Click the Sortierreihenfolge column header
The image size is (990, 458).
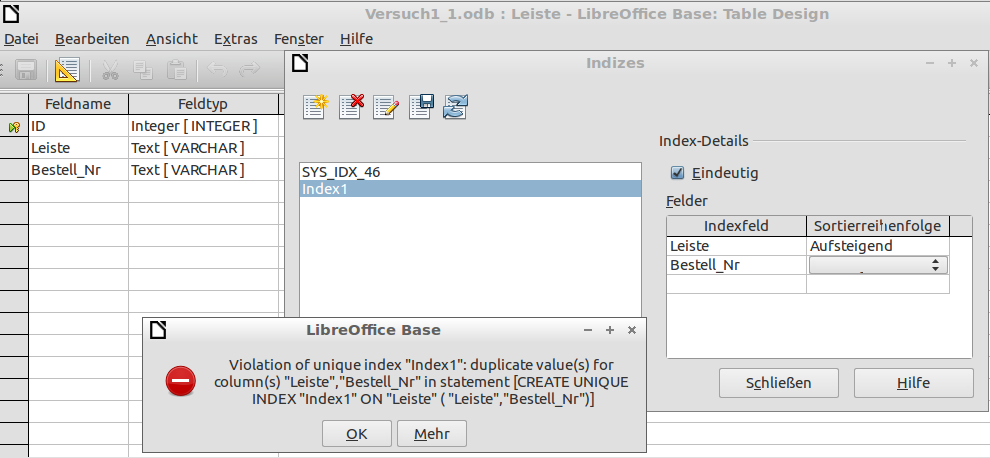tap(878, 226)
